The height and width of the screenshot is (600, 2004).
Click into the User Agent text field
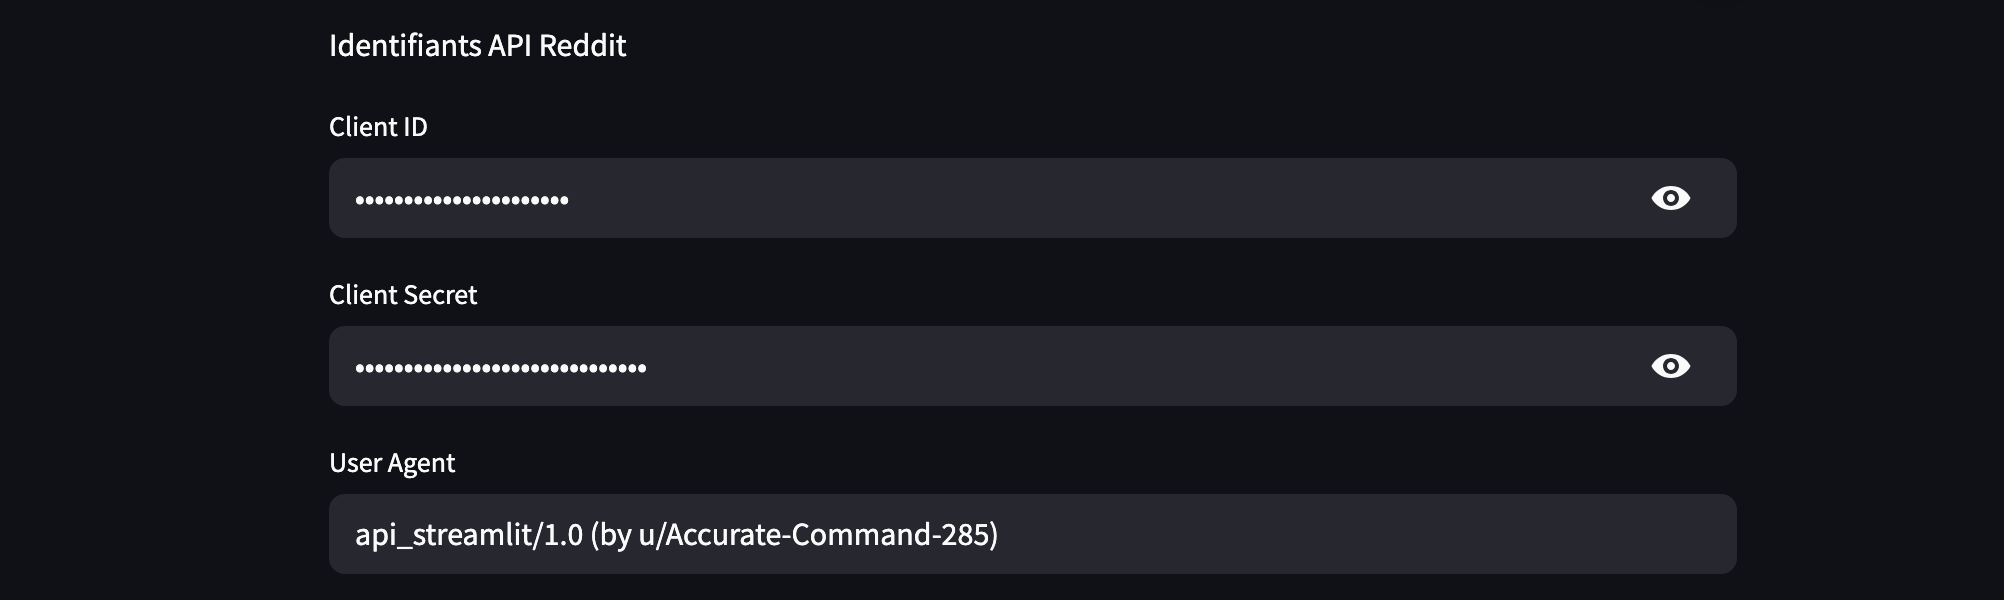1032,534
